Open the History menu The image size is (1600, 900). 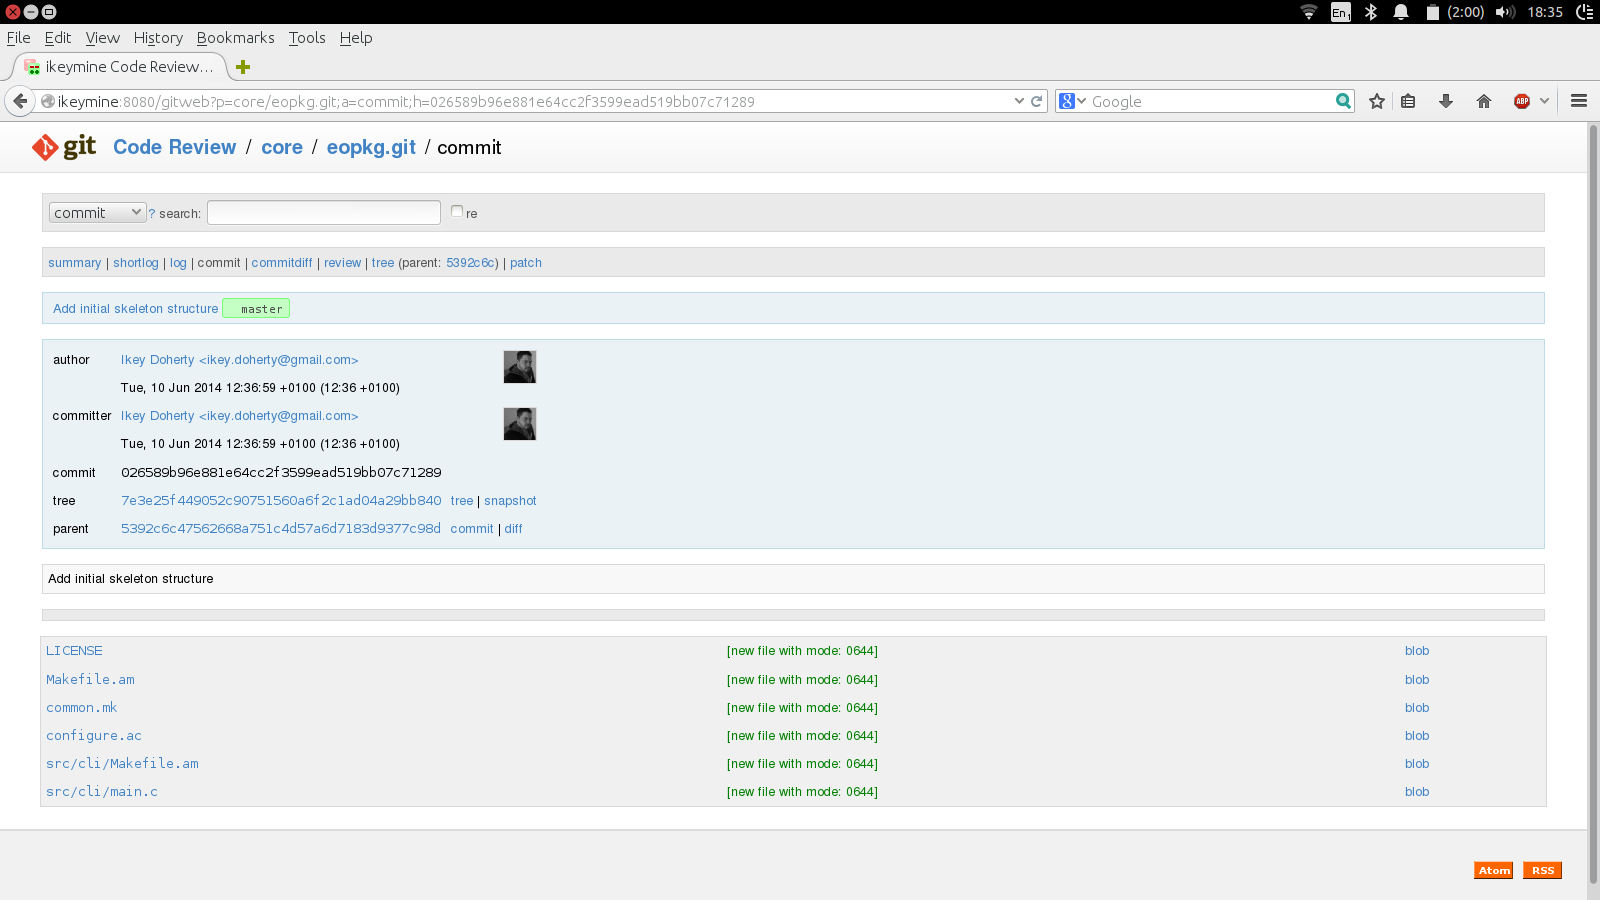158,38
